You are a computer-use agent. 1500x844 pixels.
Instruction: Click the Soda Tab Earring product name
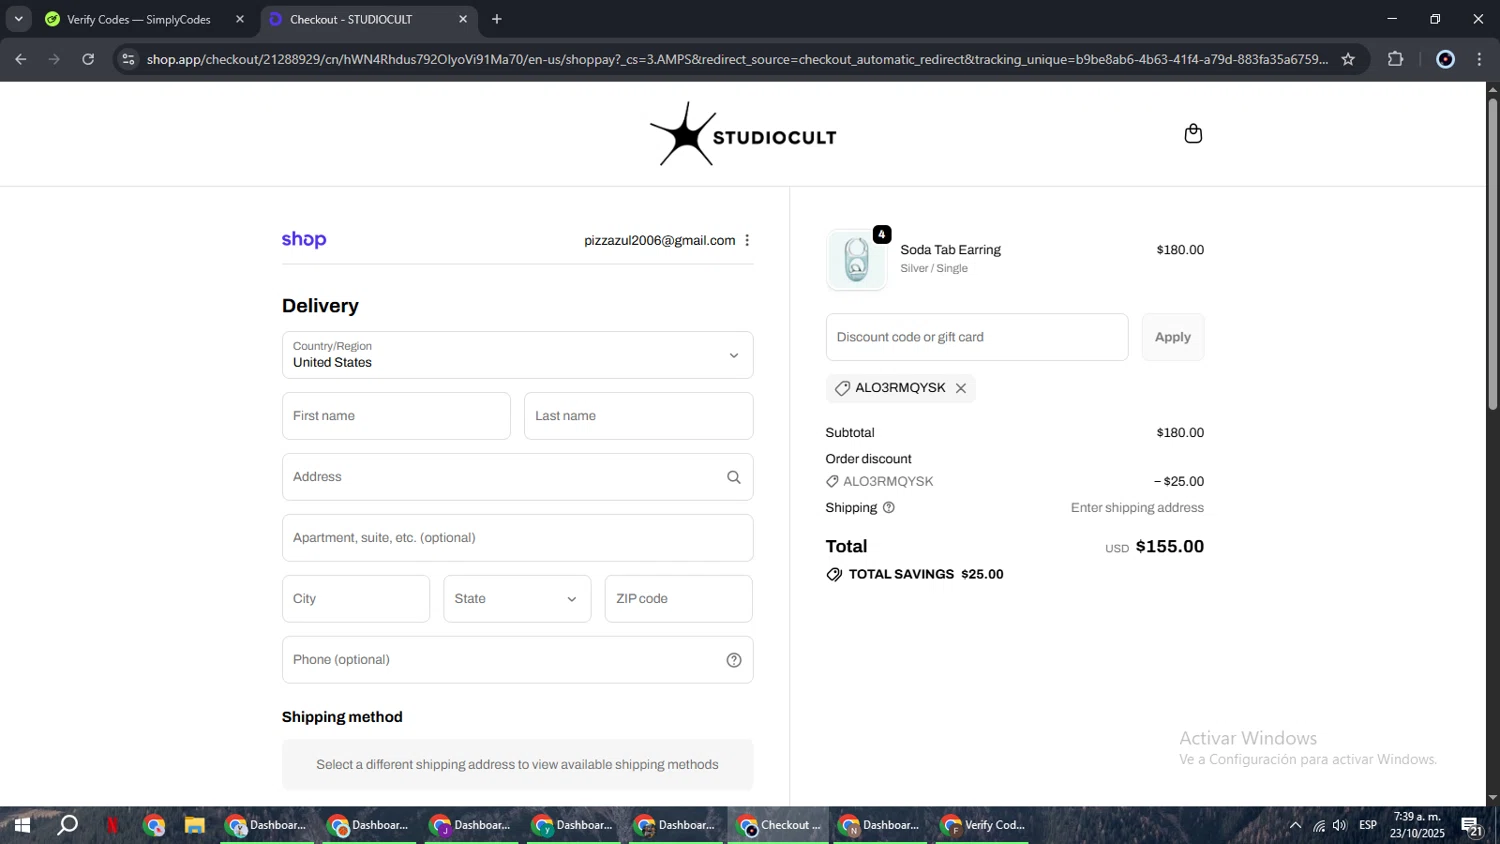(950, 250)
